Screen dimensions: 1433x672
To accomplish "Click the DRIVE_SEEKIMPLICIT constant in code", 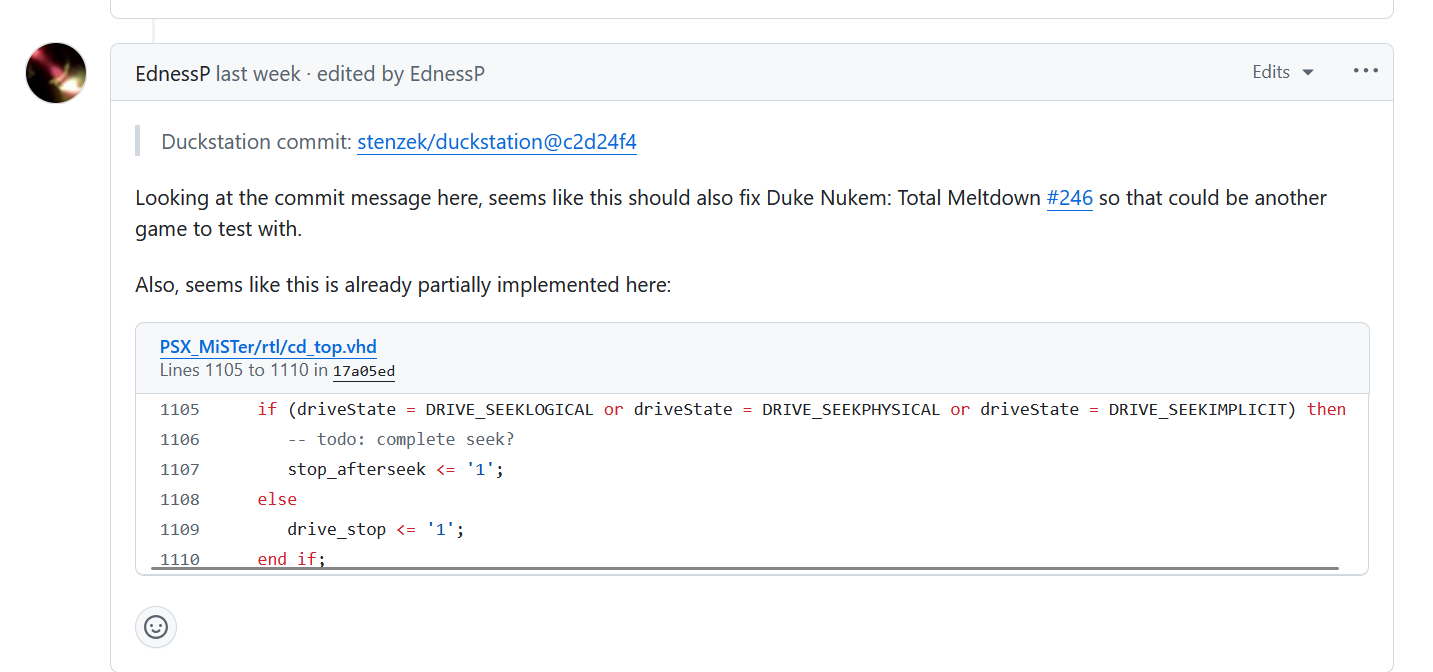I will [1197, 409].
